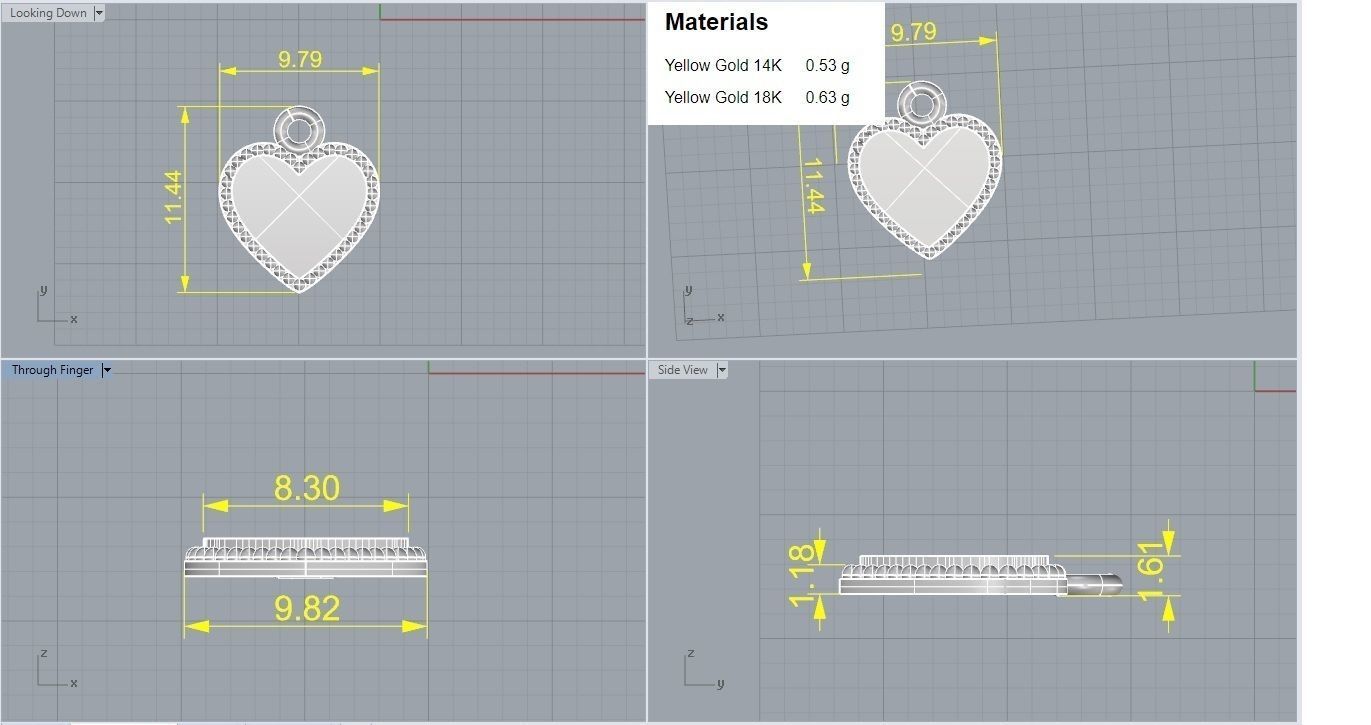This screenshot has height=725, width=1371.
Task: Click the Looking Down viewport title
Action: (48, 13)
